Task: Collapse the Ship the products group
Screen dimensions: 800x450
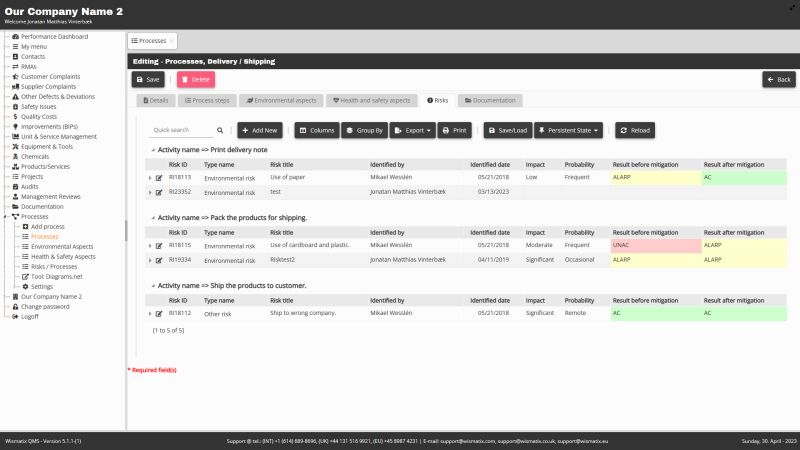Action: pyautogui.click(x=153, y=286)
